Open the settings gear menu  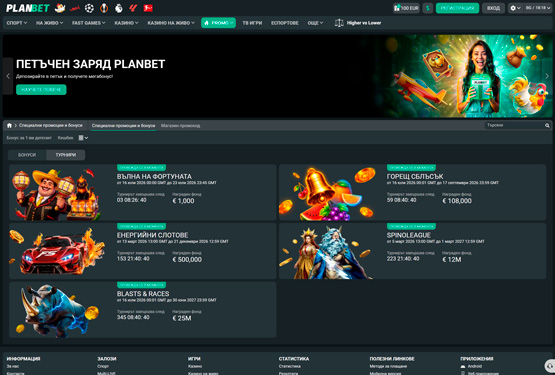[x=515, y=8]
